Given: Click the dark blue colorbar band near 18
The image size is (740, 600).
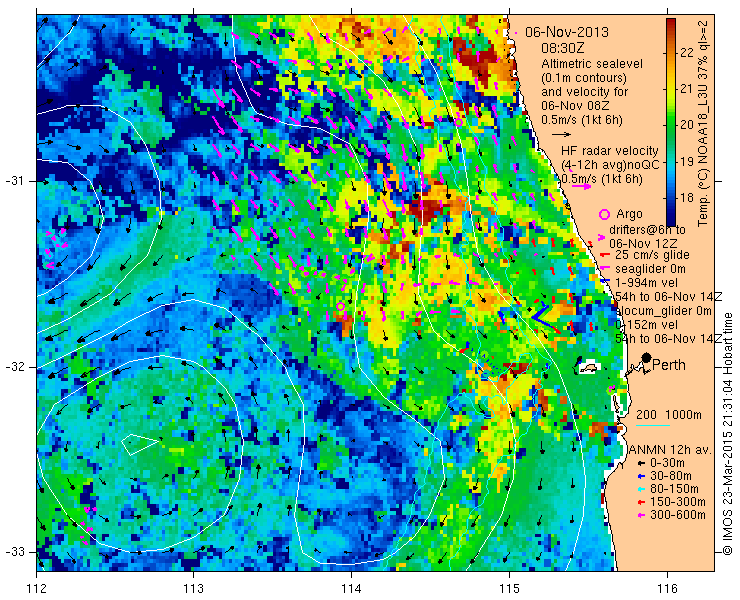Looking at the screenshot, I should (671, 201).
